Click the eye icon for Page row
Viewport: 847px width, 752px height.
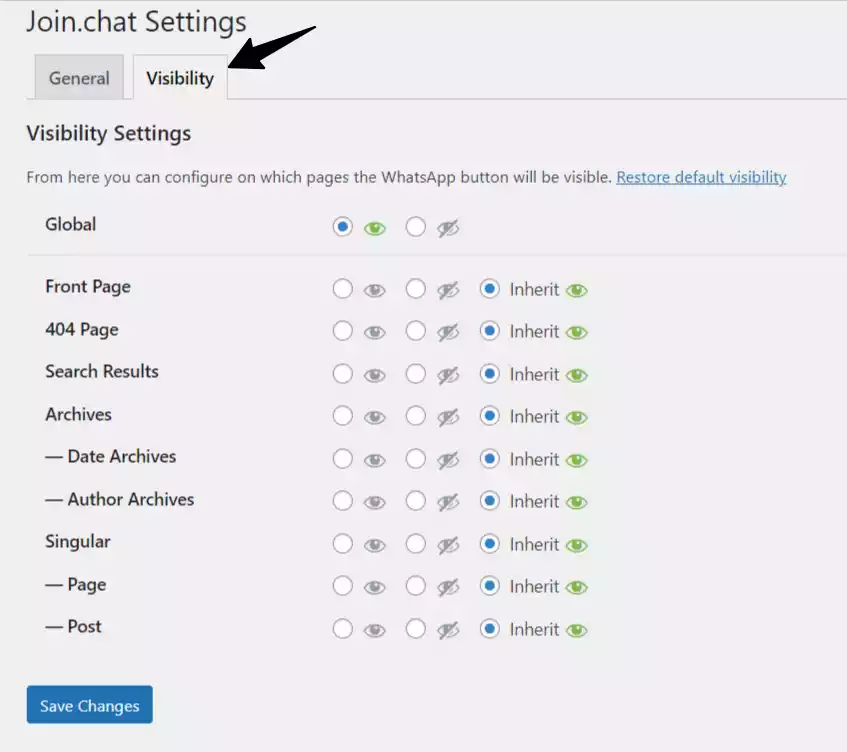375,588
